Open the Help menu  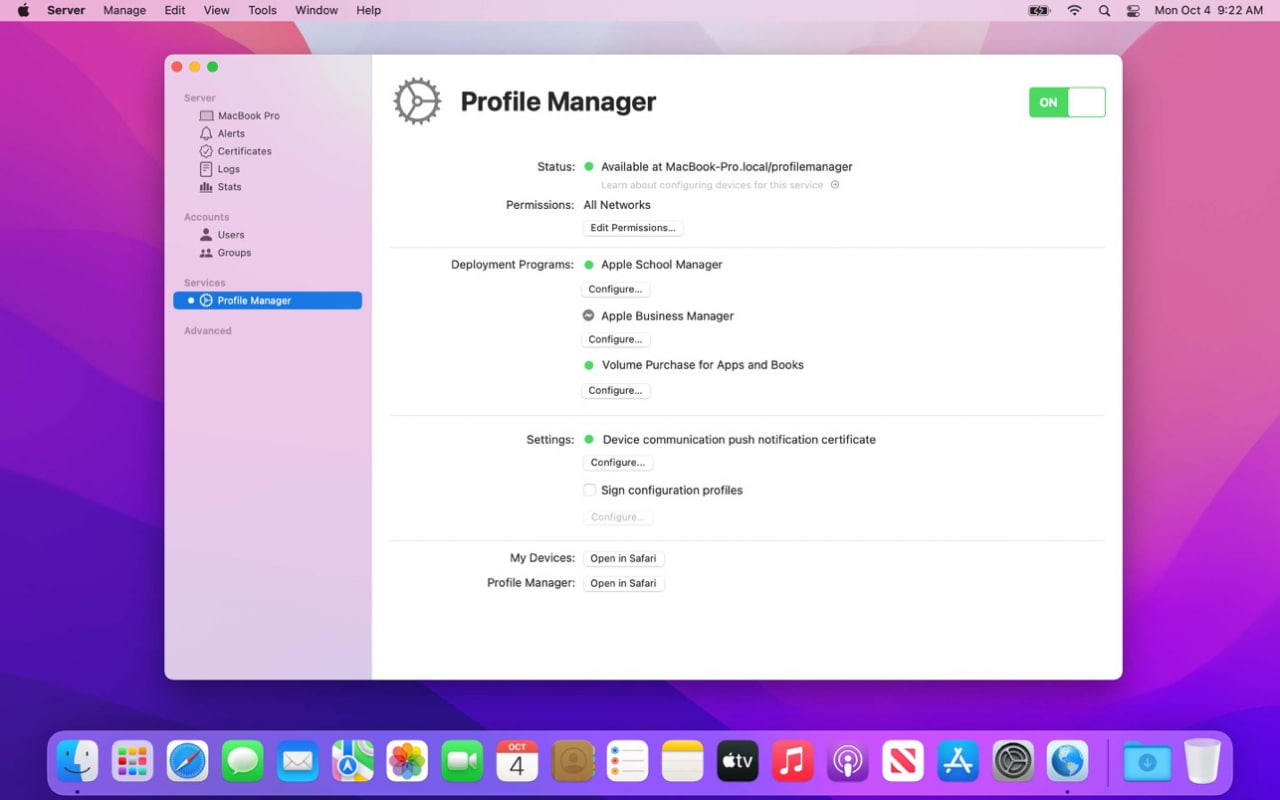click(x=368, y=10)
